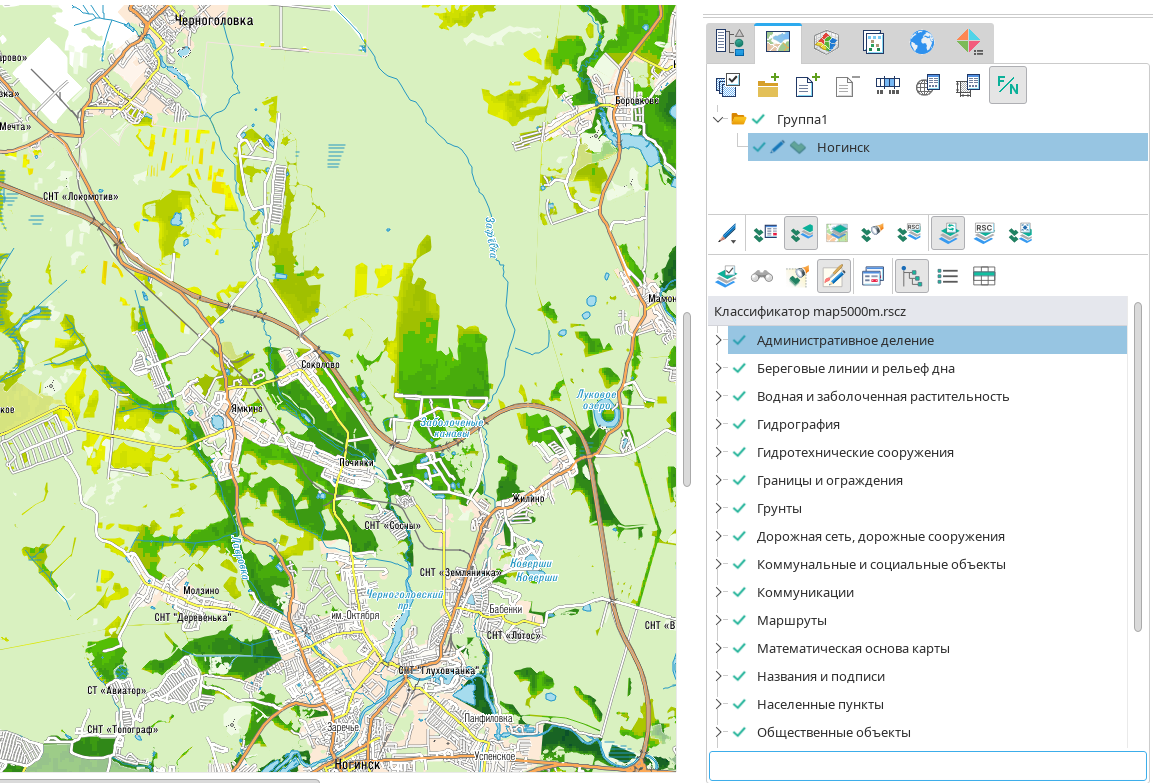Screen dimensions: 1156x783
Task: Switch to the globe tab
Action: click(x=921, y=42)
